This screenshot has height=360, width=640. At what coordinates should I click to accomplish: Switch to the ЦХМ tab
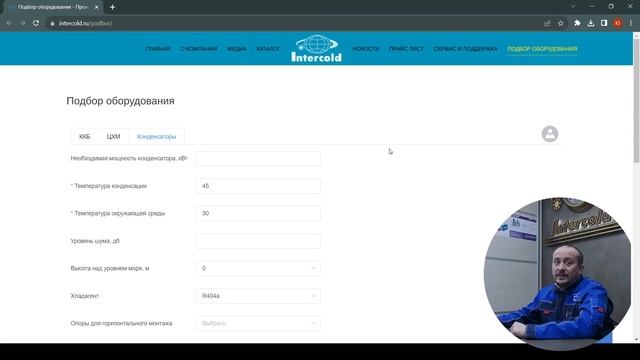tap(113, 136)
